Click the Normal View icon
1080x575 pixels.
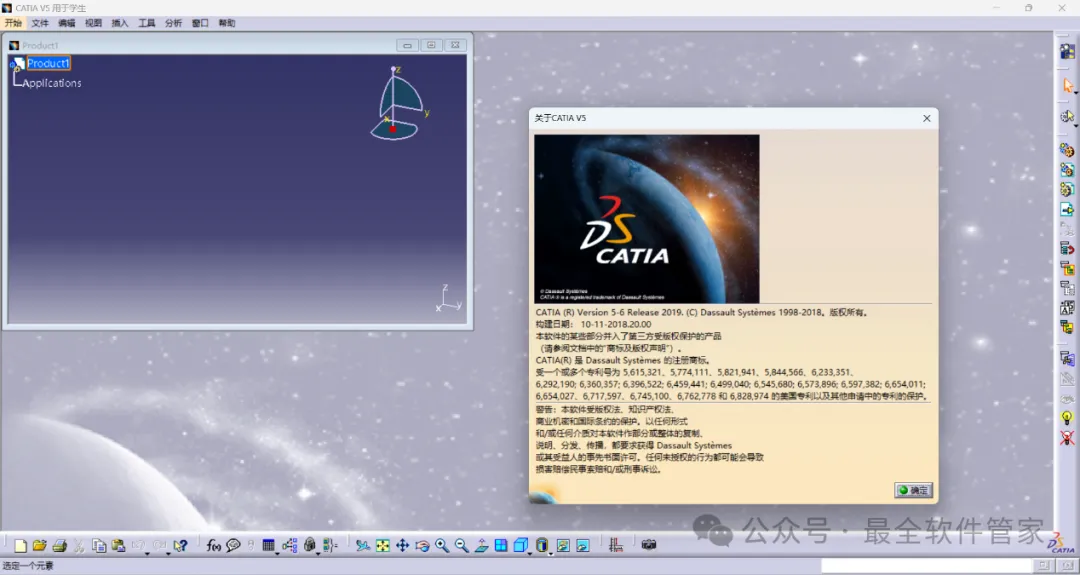pyautogui.click(x=481, y=545)
